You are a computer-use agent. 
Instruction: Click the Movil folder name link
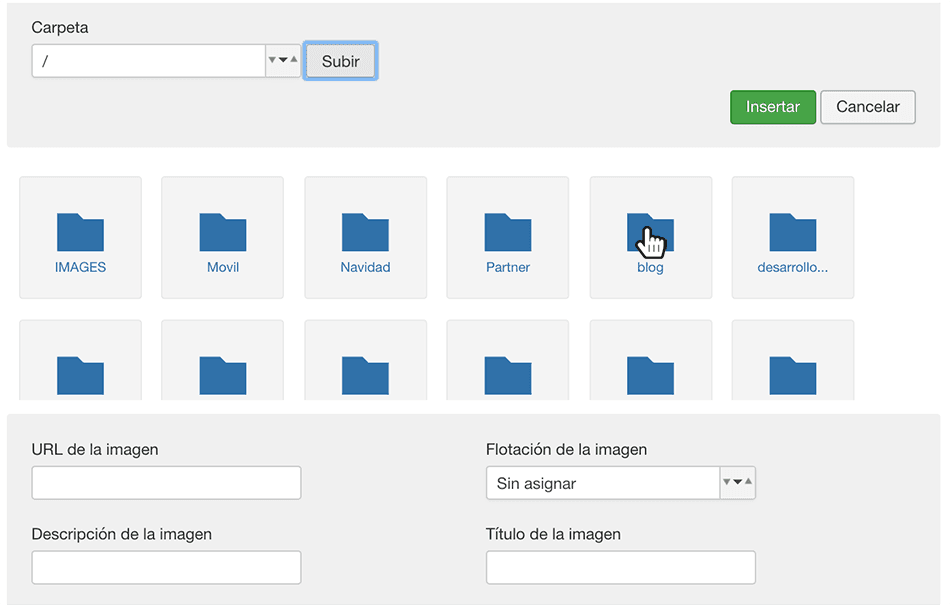pos(223,267)
